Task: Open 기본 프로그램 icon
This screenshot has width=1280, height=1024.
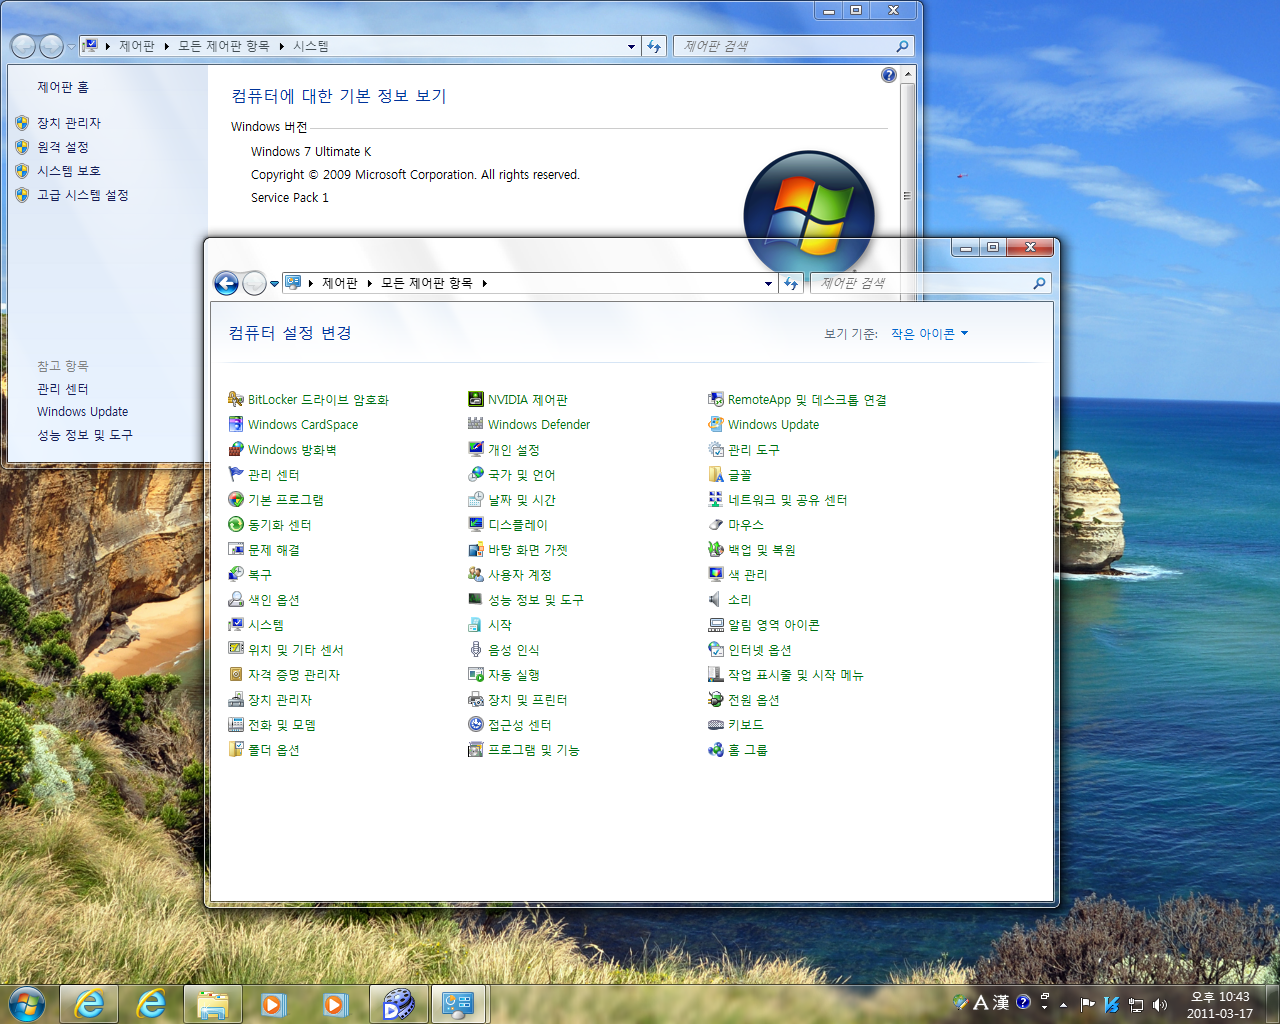Action: pos(236,499)
